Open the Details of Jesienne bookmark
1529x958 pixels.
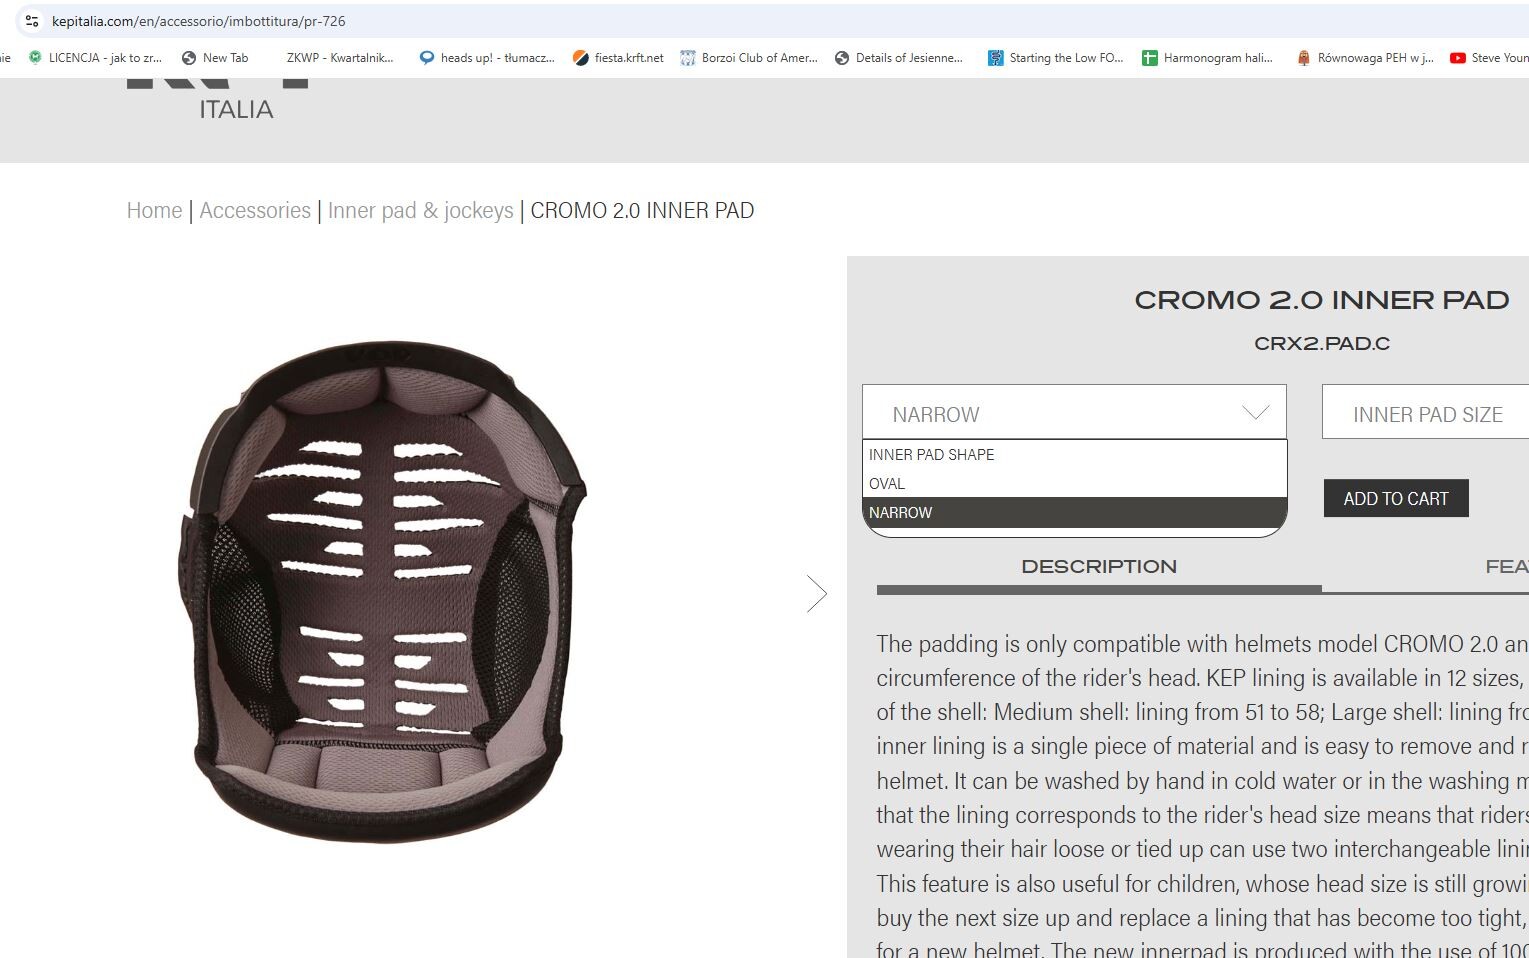click(898, 58)
